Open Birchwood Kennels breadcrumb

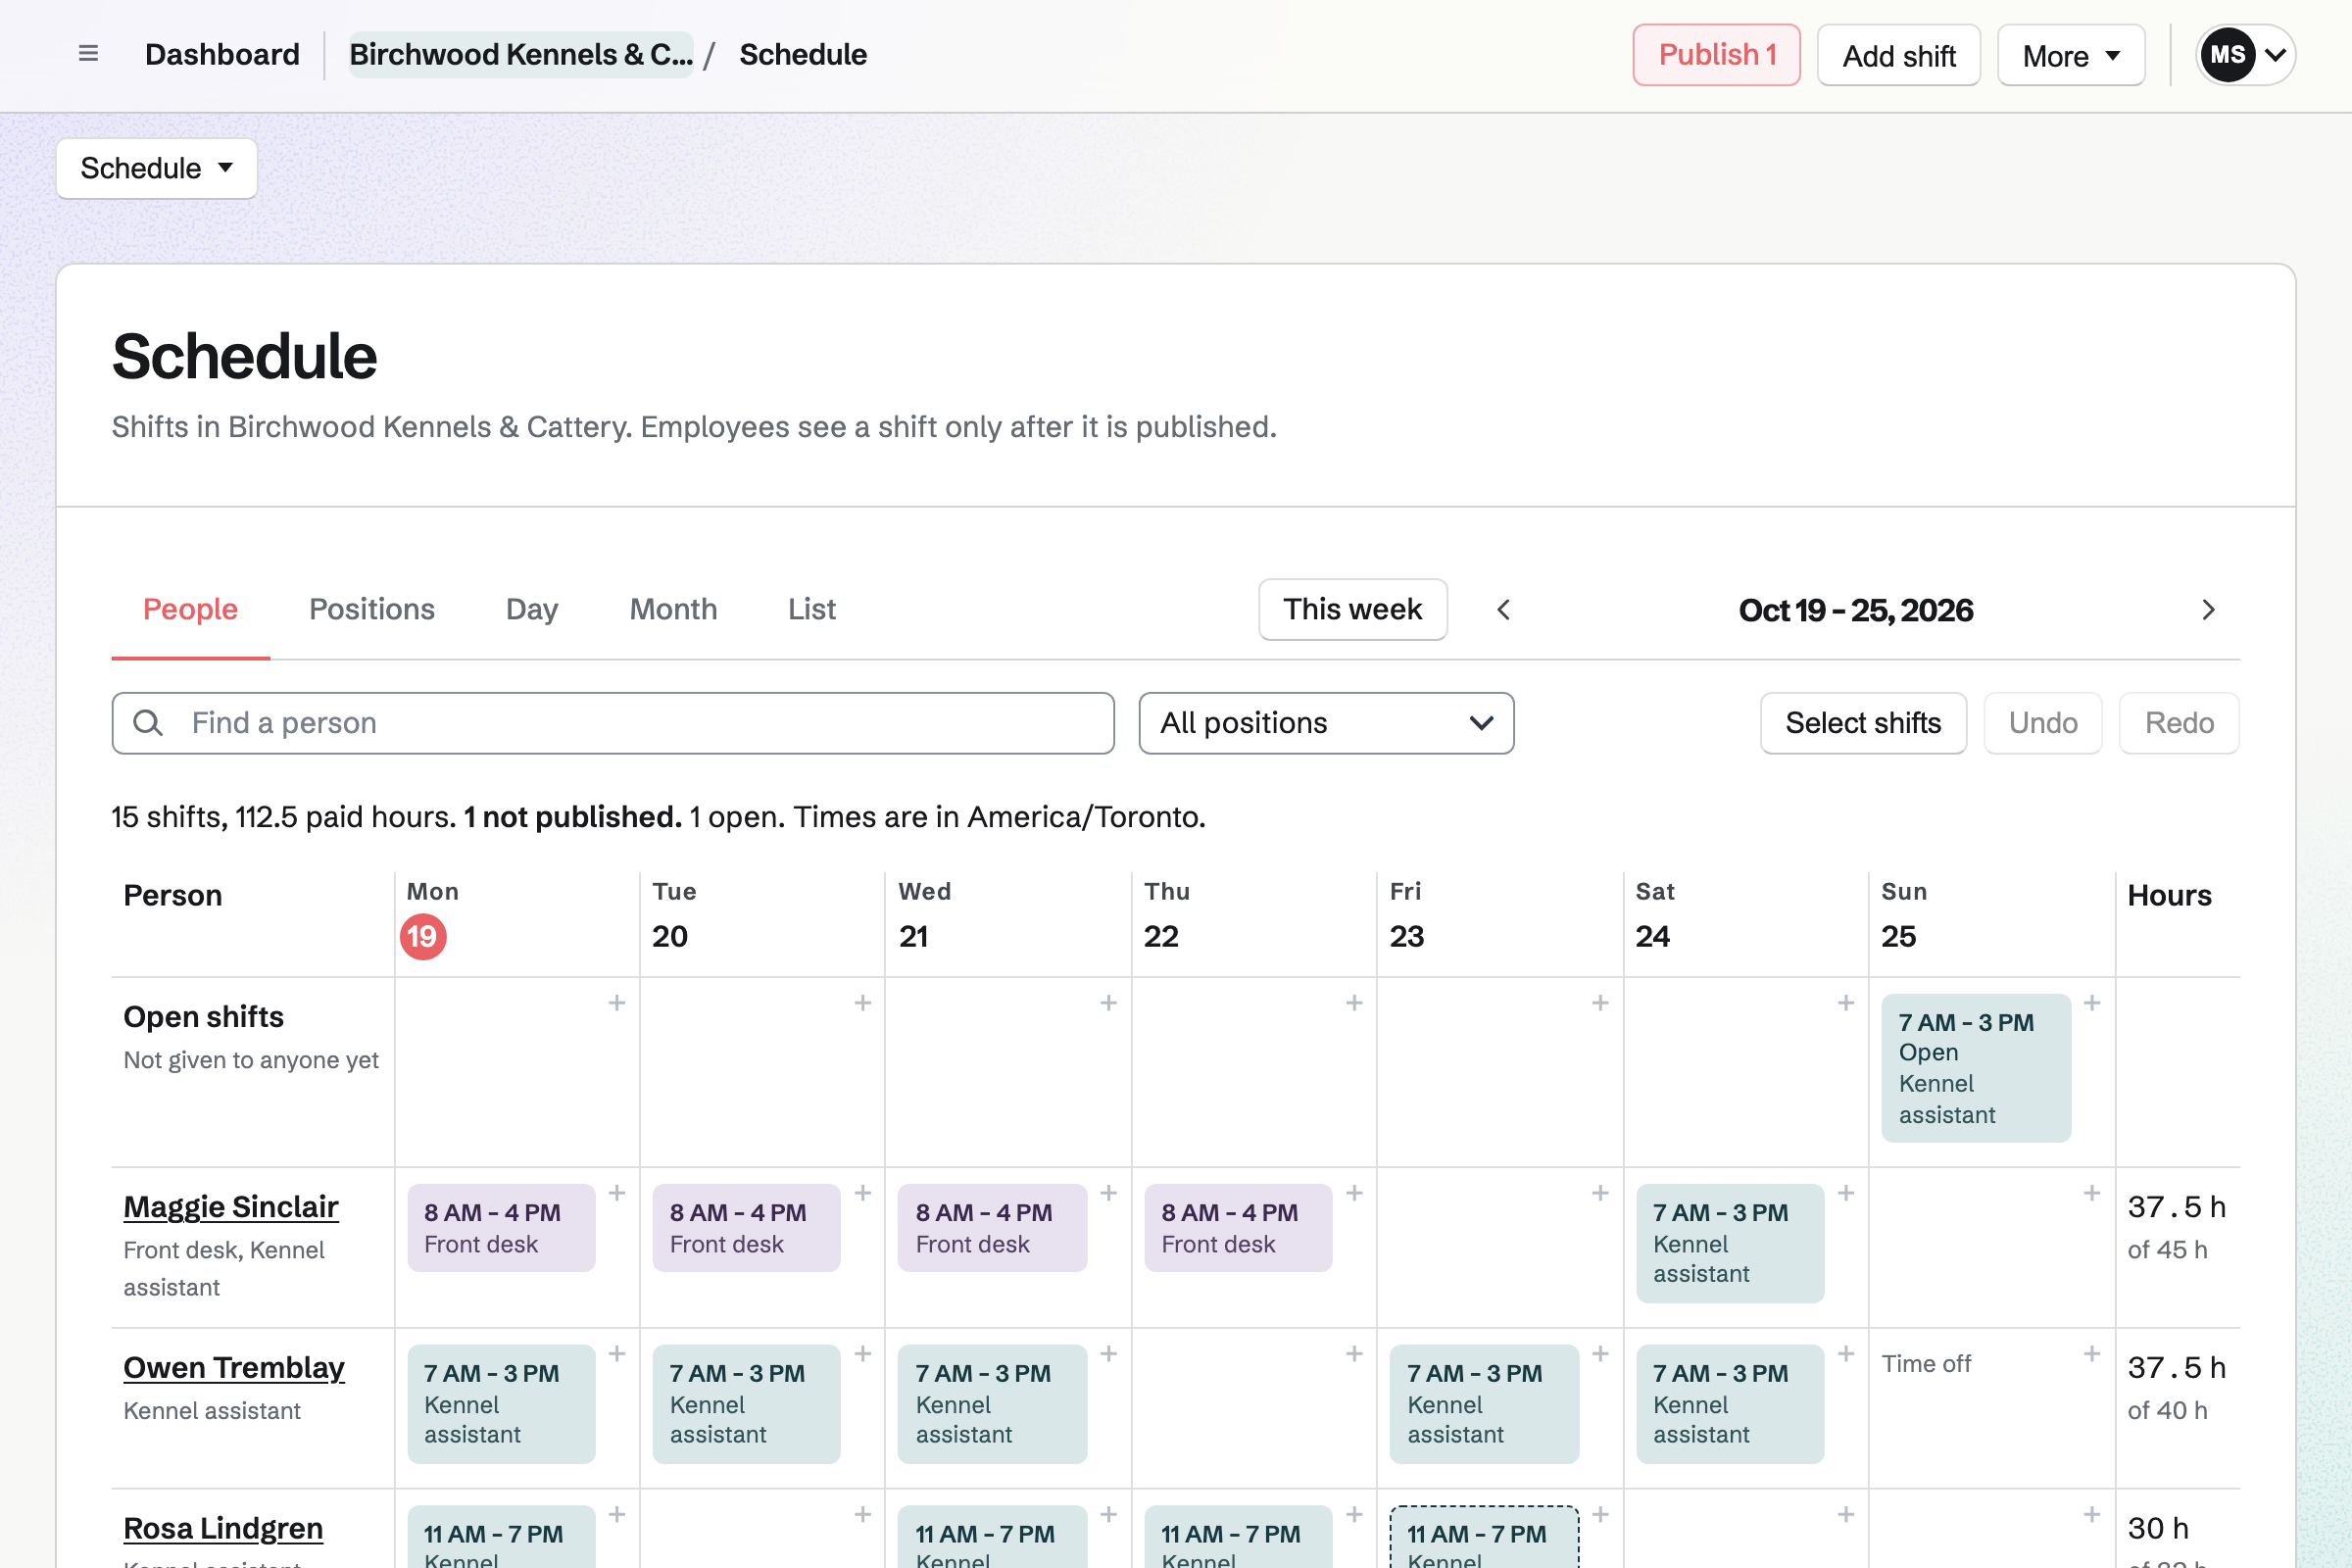point(521,55)
